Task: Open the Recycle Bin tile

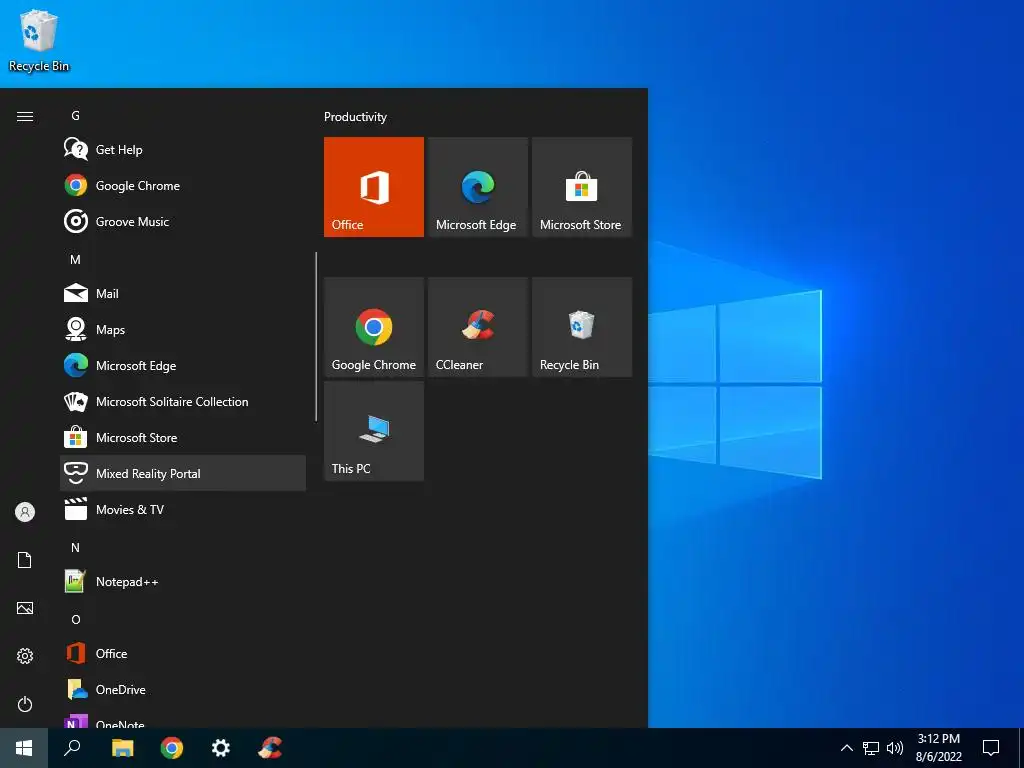Action: (x=582, y=327)
